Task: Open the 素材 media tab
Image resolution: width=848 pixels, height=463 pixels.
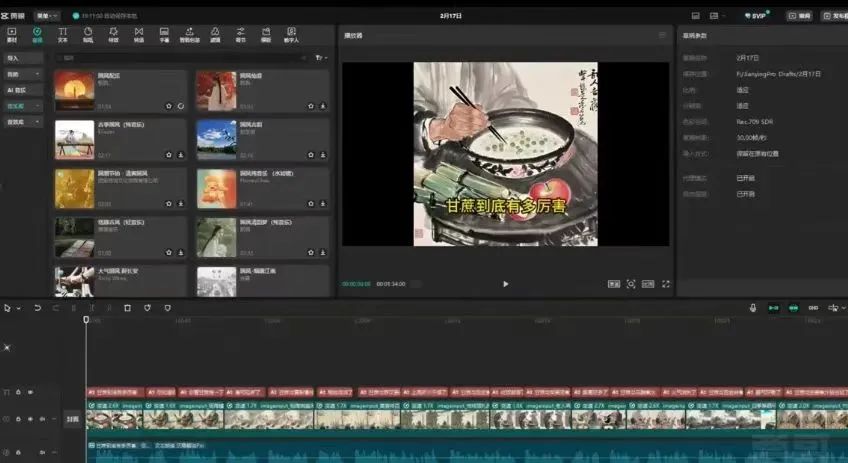Action: pos(12,35)
